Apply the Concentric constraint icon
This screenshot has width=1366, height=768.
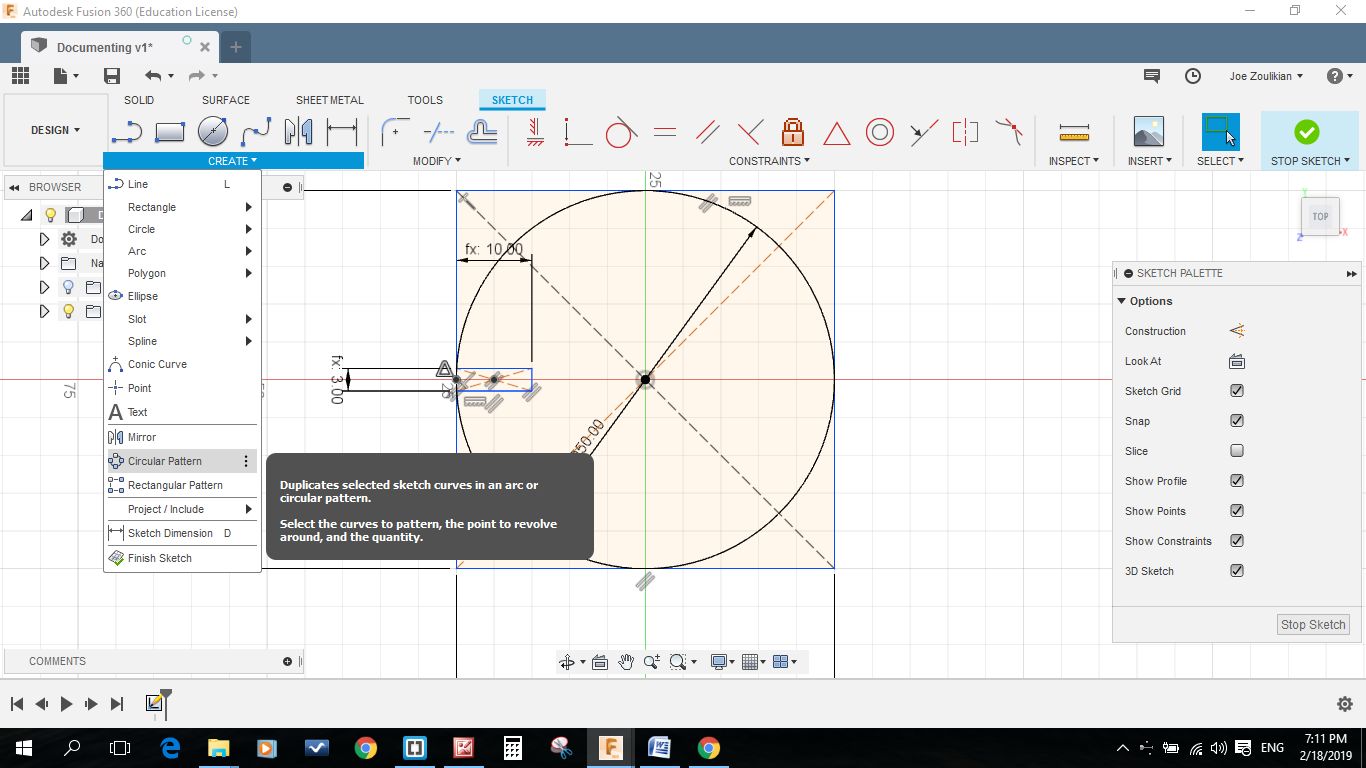pyautogui.click(x=879, y=131)
